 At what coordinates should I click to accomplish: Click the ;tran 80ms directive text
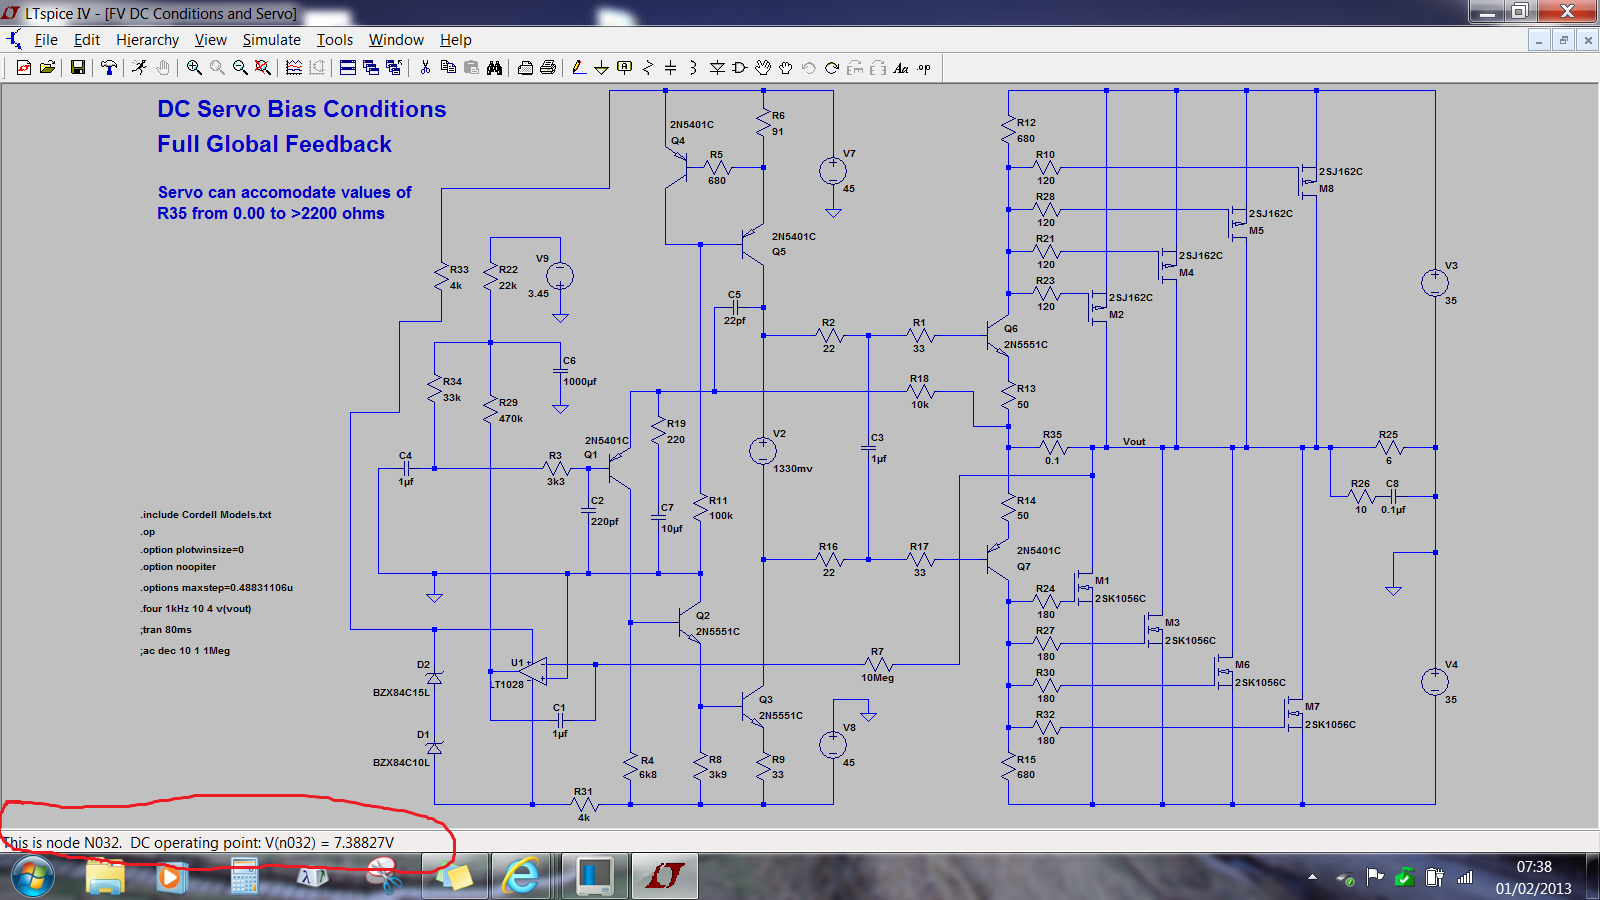pyautogui.click(x=166, y=630)
